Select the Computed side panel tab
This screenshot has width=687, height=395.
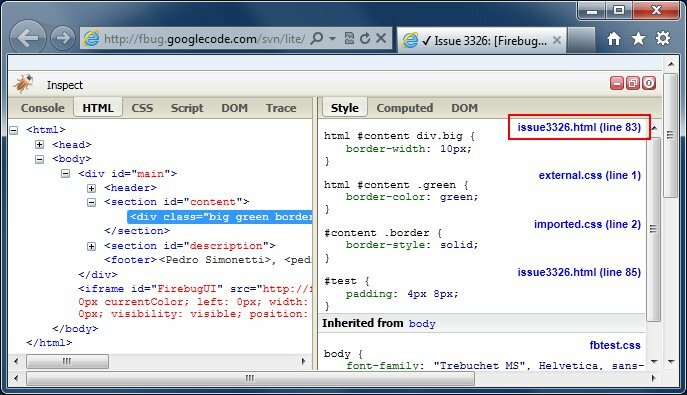pos(405,108)
